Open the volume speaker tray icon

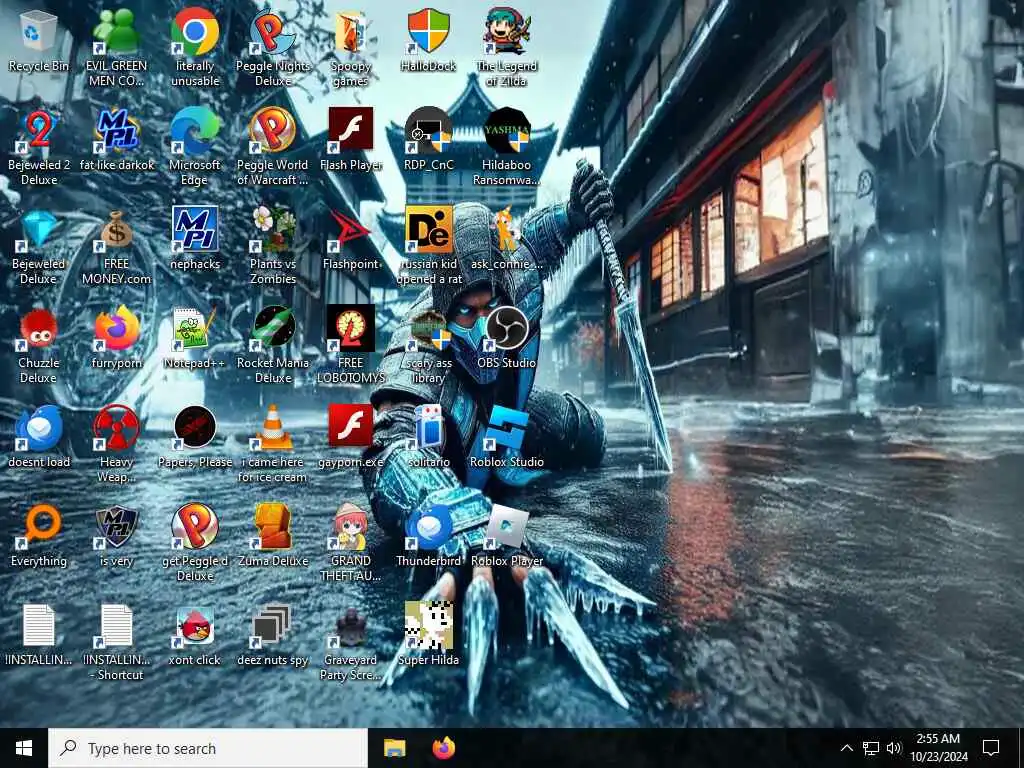(894, 748)
